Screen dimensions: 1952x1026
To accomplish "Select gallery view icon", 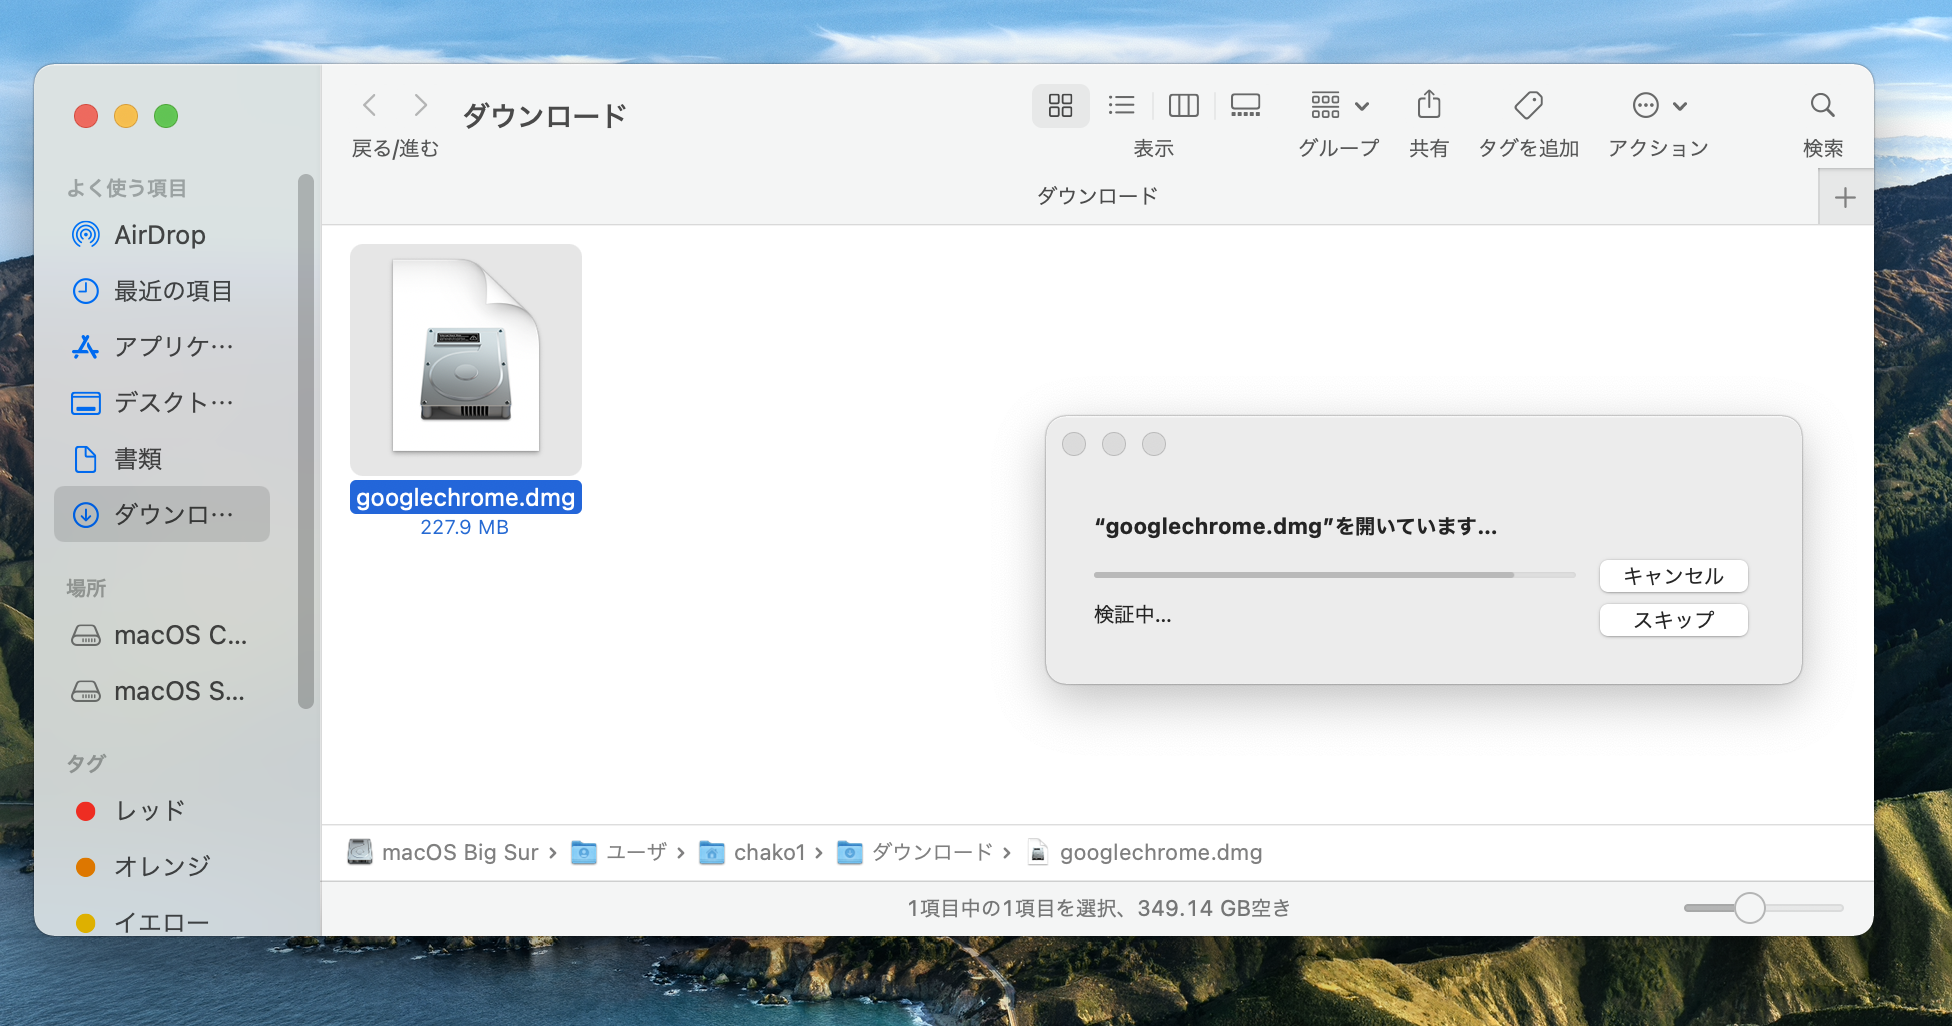I will coord(1245,105).
